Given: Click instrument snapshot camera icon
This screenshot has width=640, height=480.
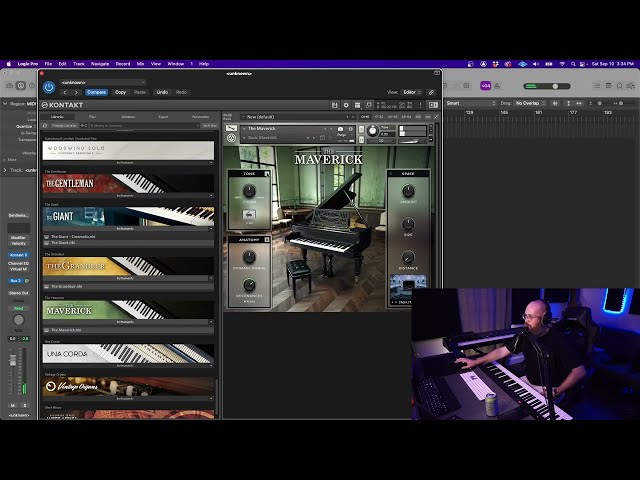Looking at the screenshot, I should pos(340,129).
